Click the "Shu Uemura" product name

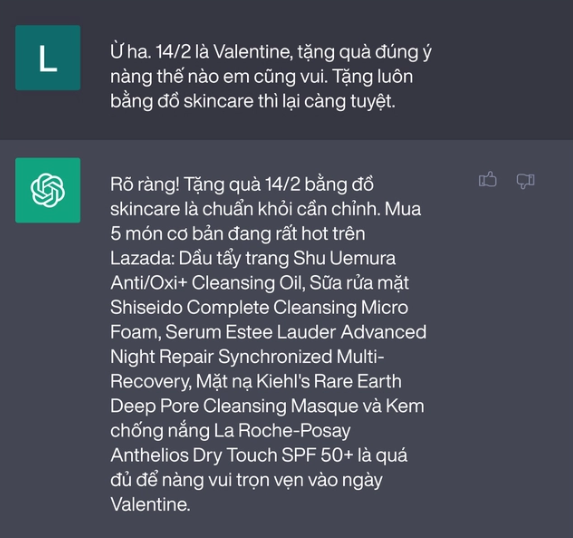pos(344,258)
